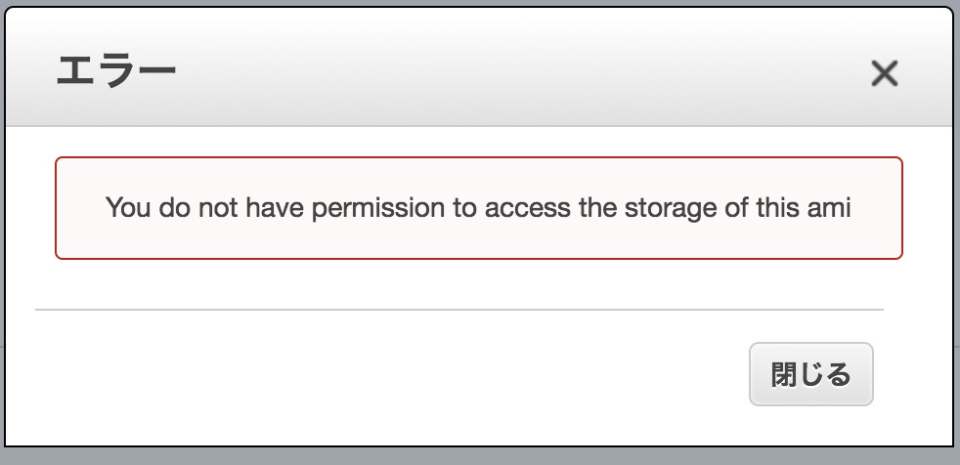
Task: Click the エラー dialog title
Action: click(116, 72)
